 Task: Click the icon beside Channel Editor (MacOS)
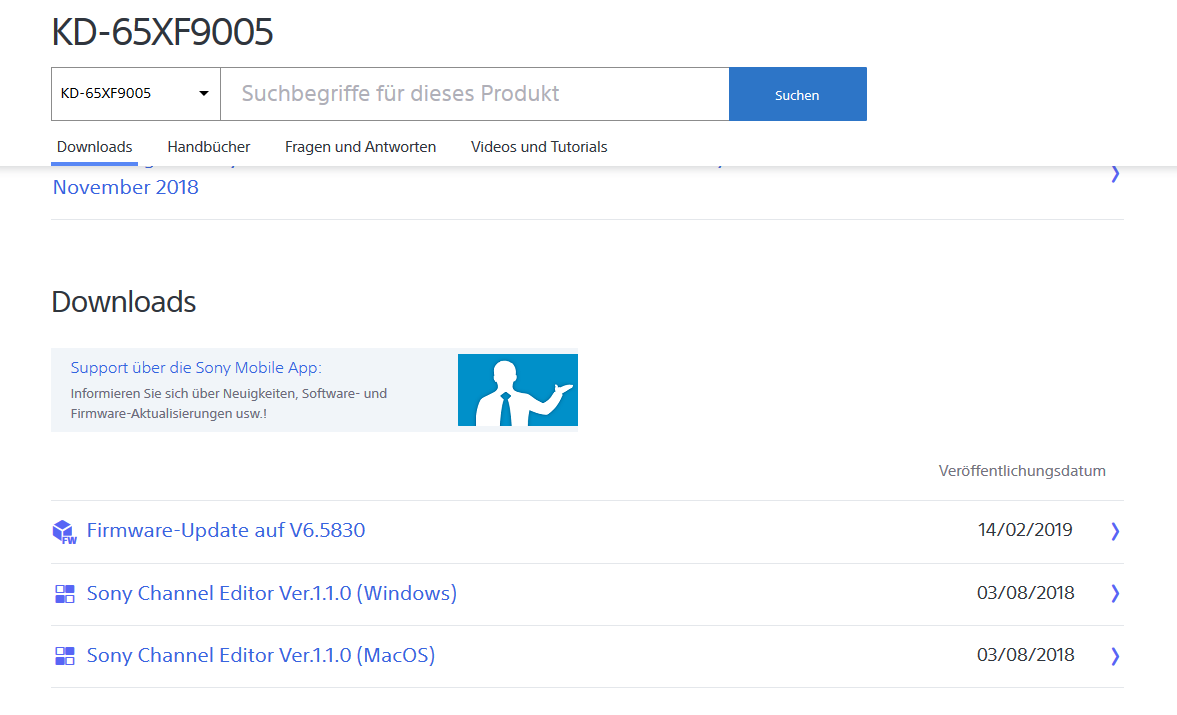(64, 656)
